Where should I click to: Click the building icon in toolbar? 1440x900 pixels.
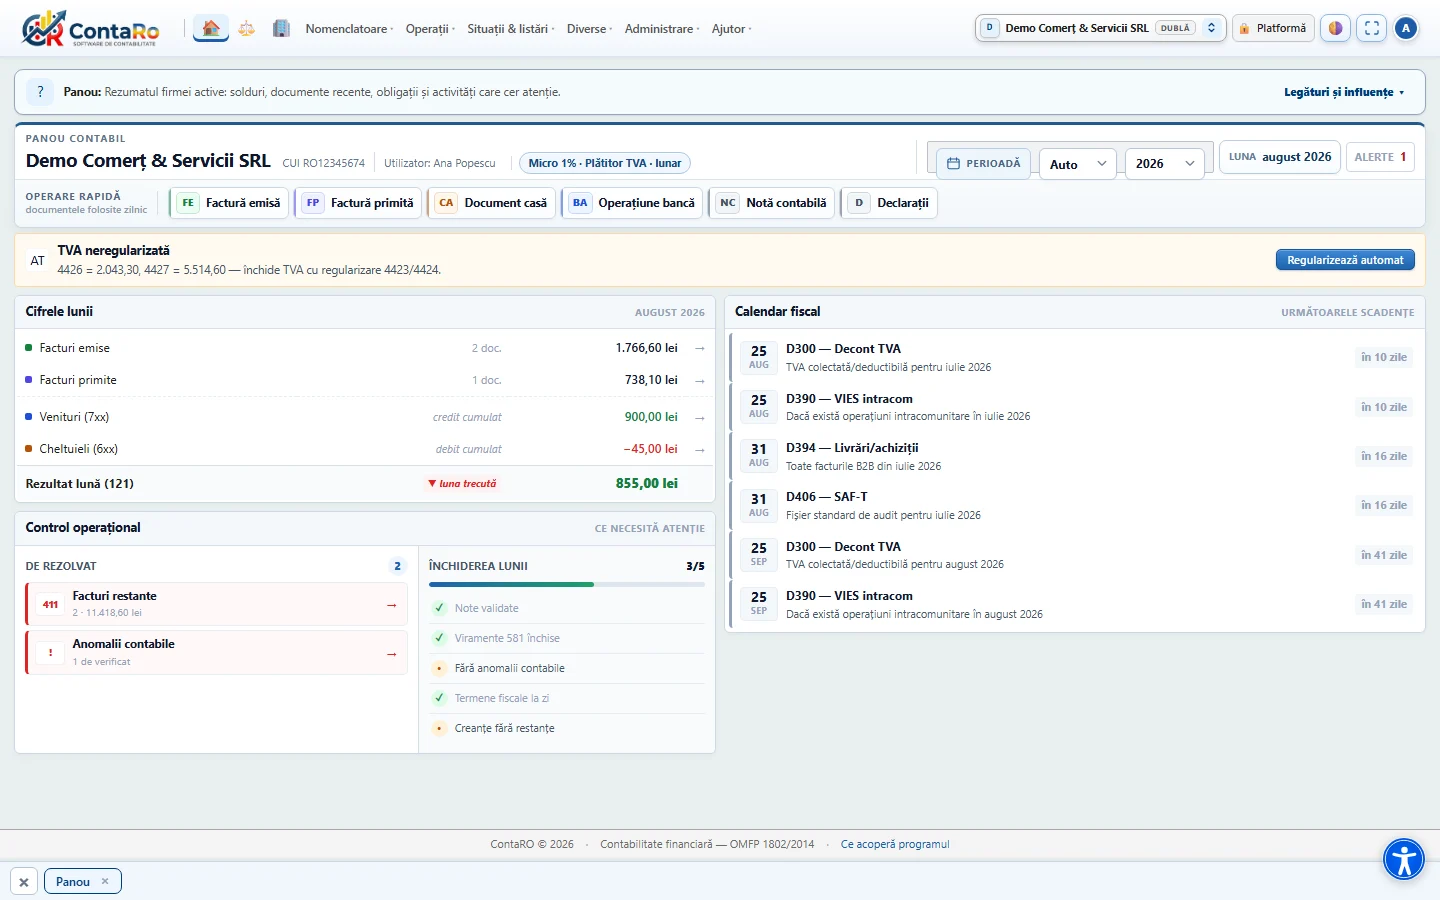click(x=282, y=28)
